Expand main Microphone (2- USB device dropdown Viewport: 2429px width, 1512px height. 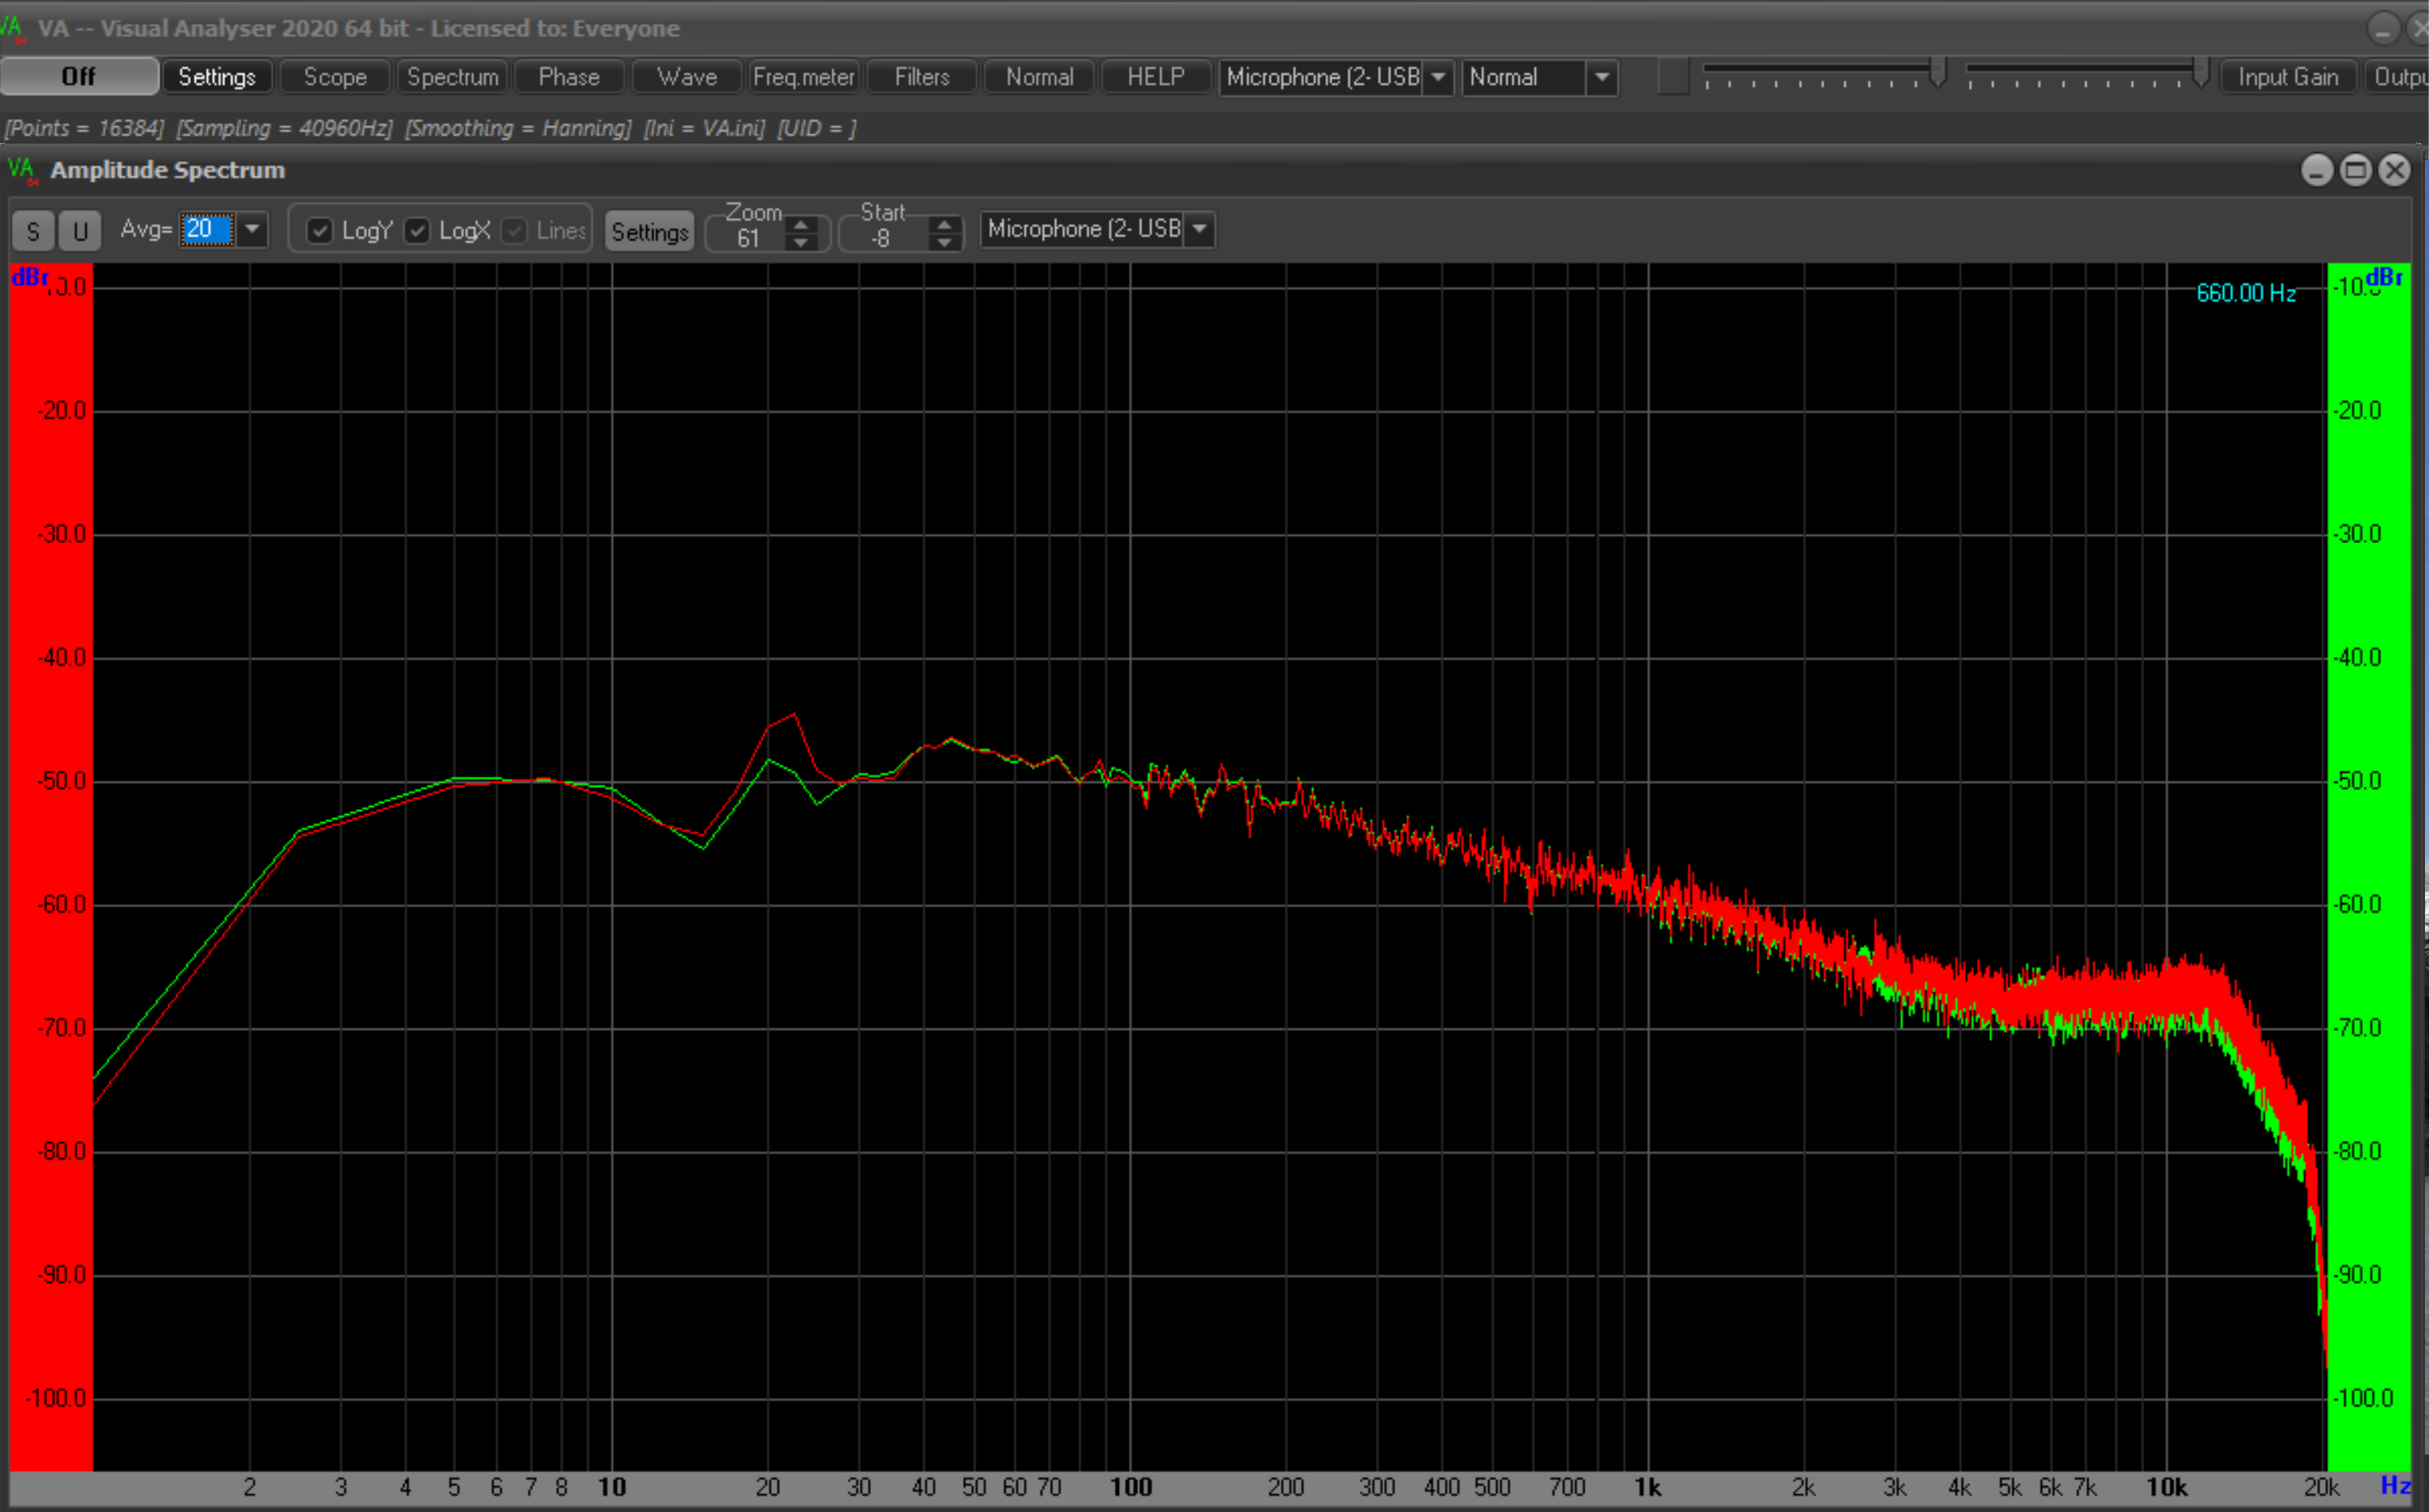1437,77
